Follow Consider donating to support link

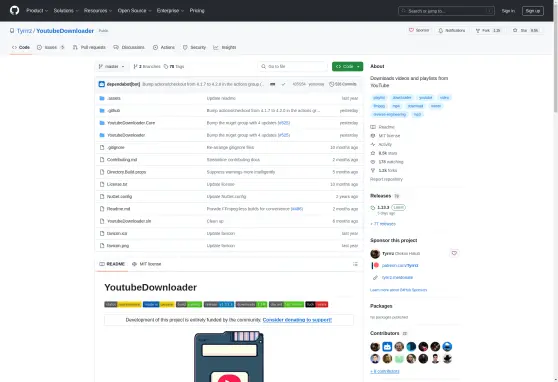click(297, 320)
